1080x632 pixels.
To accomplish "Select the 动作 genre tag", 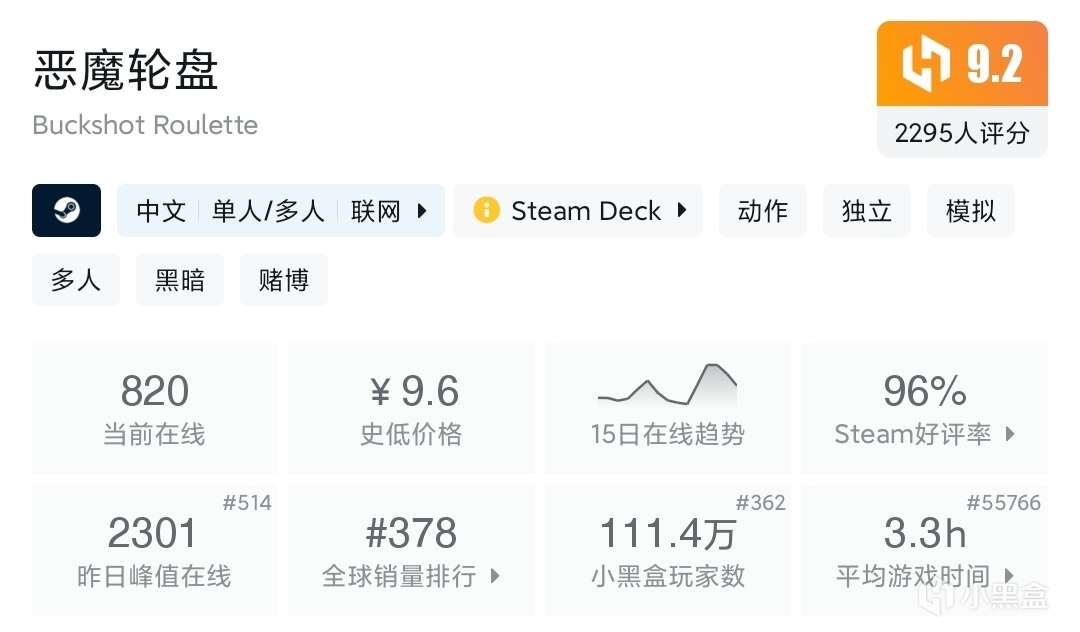I will click(762, 211).
